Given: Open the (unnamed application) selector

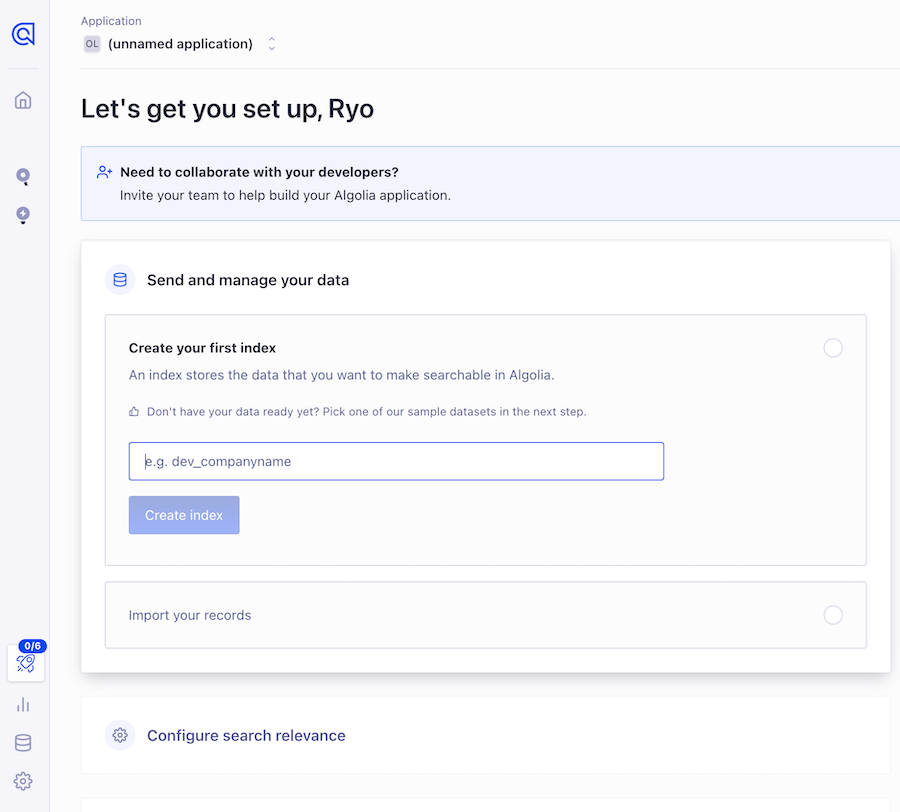Looking at the screenshot, I should click(180, 44).
